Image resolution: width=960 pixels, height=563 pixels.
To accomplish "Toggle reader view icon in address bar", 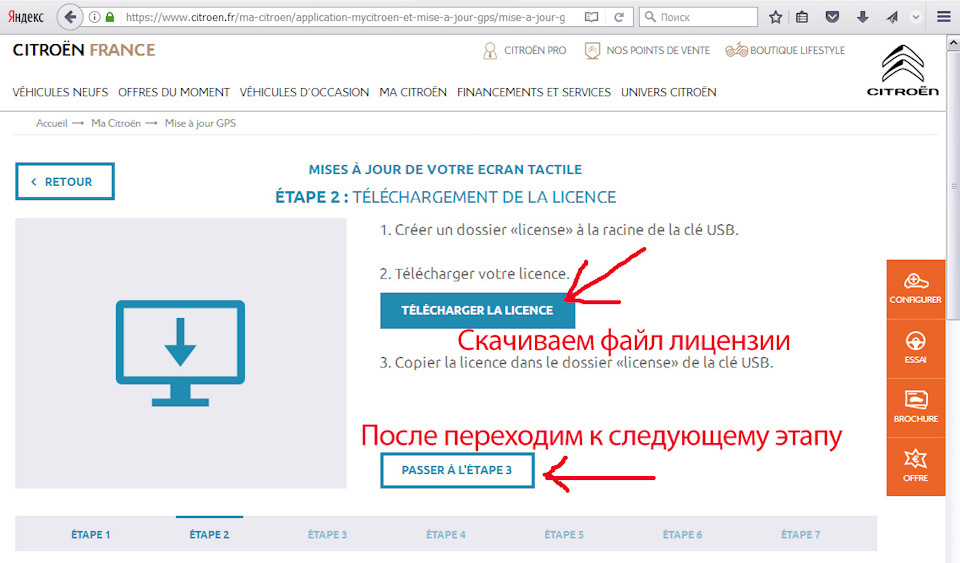I will click(591, 17).
